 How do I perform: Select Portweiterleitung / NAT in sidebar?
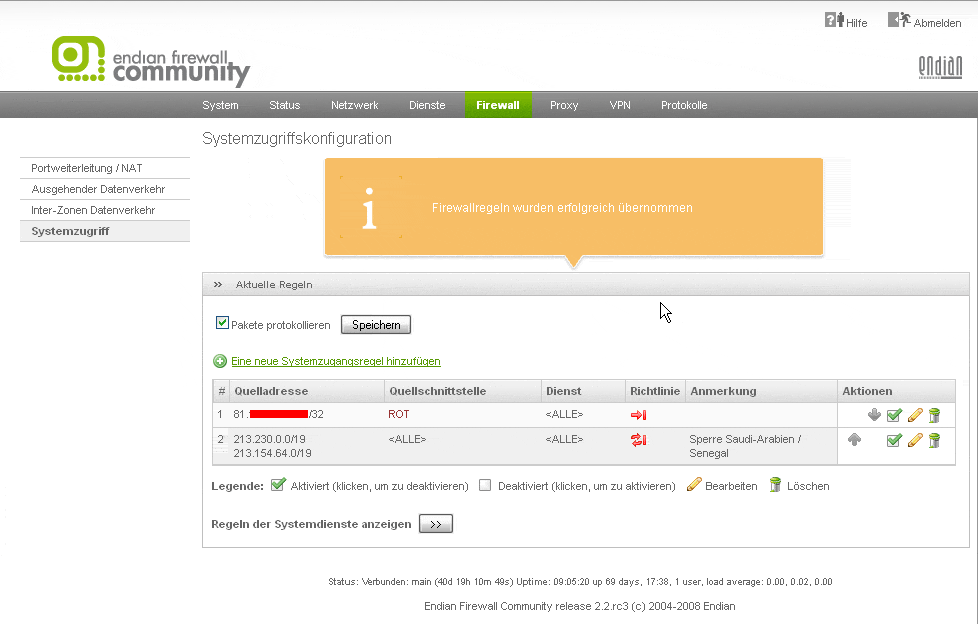coord(86,168)
